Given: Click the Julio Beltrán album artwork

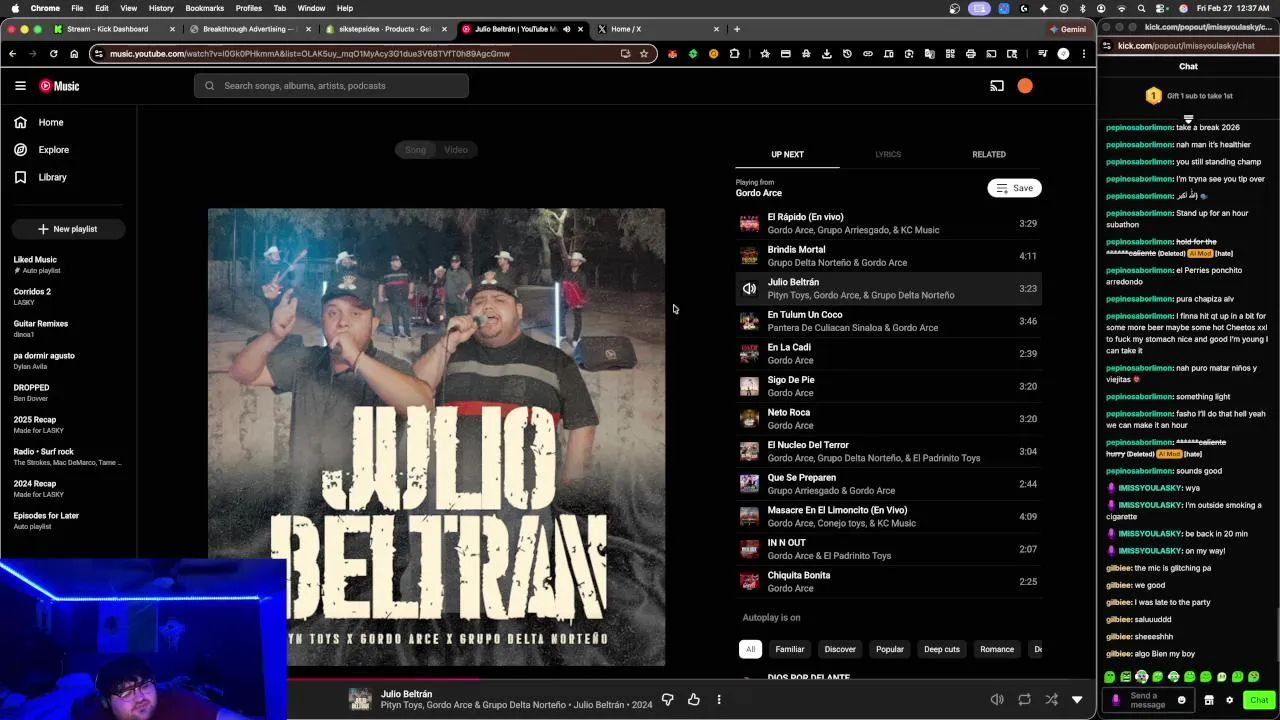Looking at the screenshot, I should click(436, 437).
